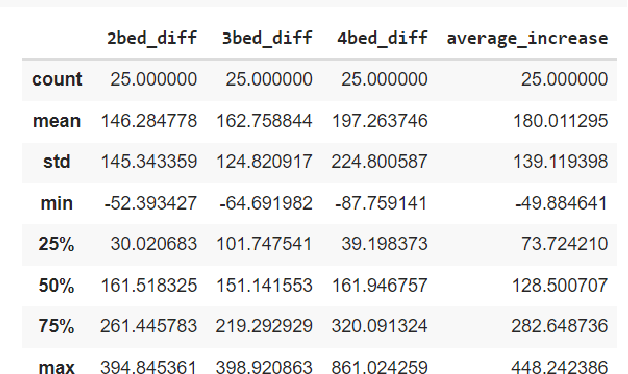Click the min value -49.884641
This screenshot has height=374, width=628.
(562, 203)
